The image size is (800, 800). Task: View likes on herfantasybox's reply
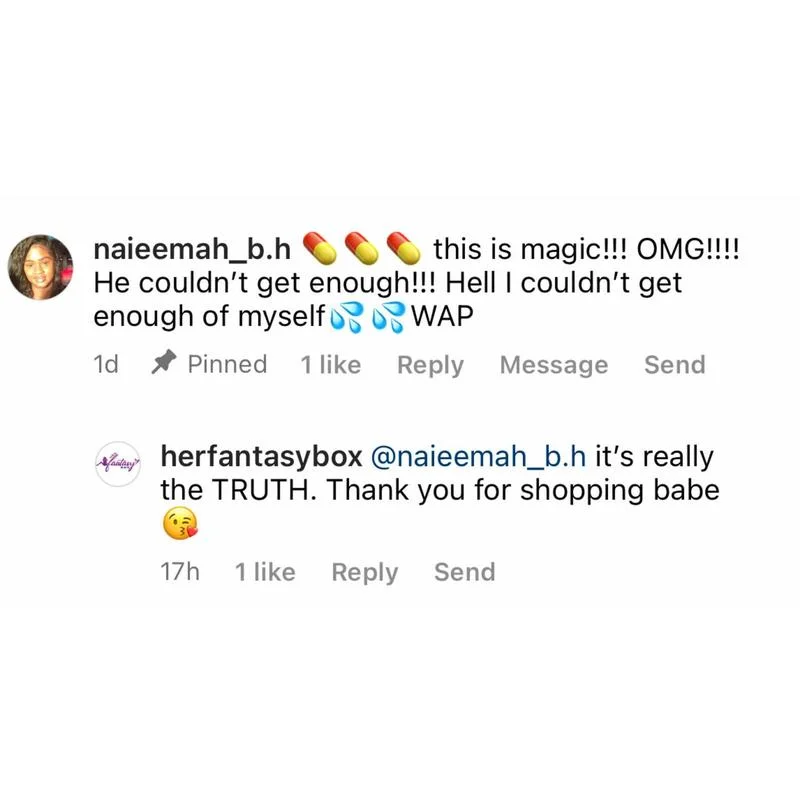(265, 572)
